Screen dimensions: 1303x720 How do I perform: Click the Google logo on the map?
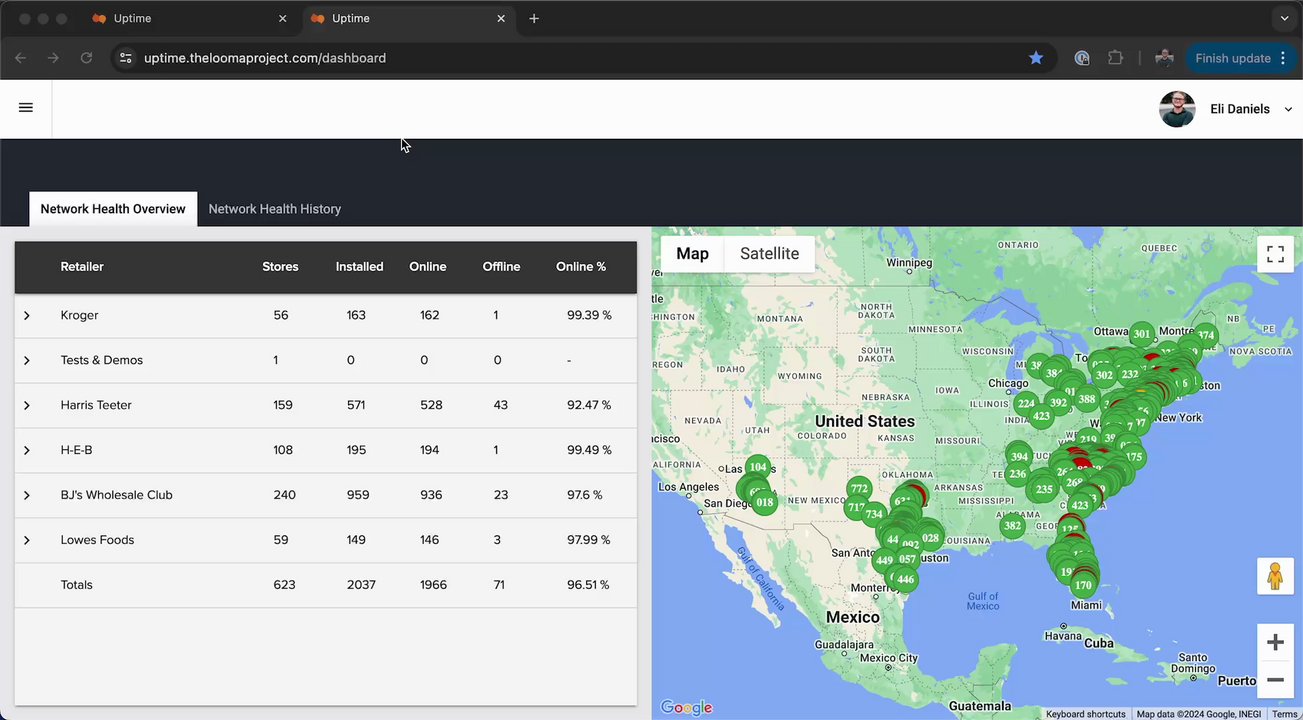pos(686,708)
